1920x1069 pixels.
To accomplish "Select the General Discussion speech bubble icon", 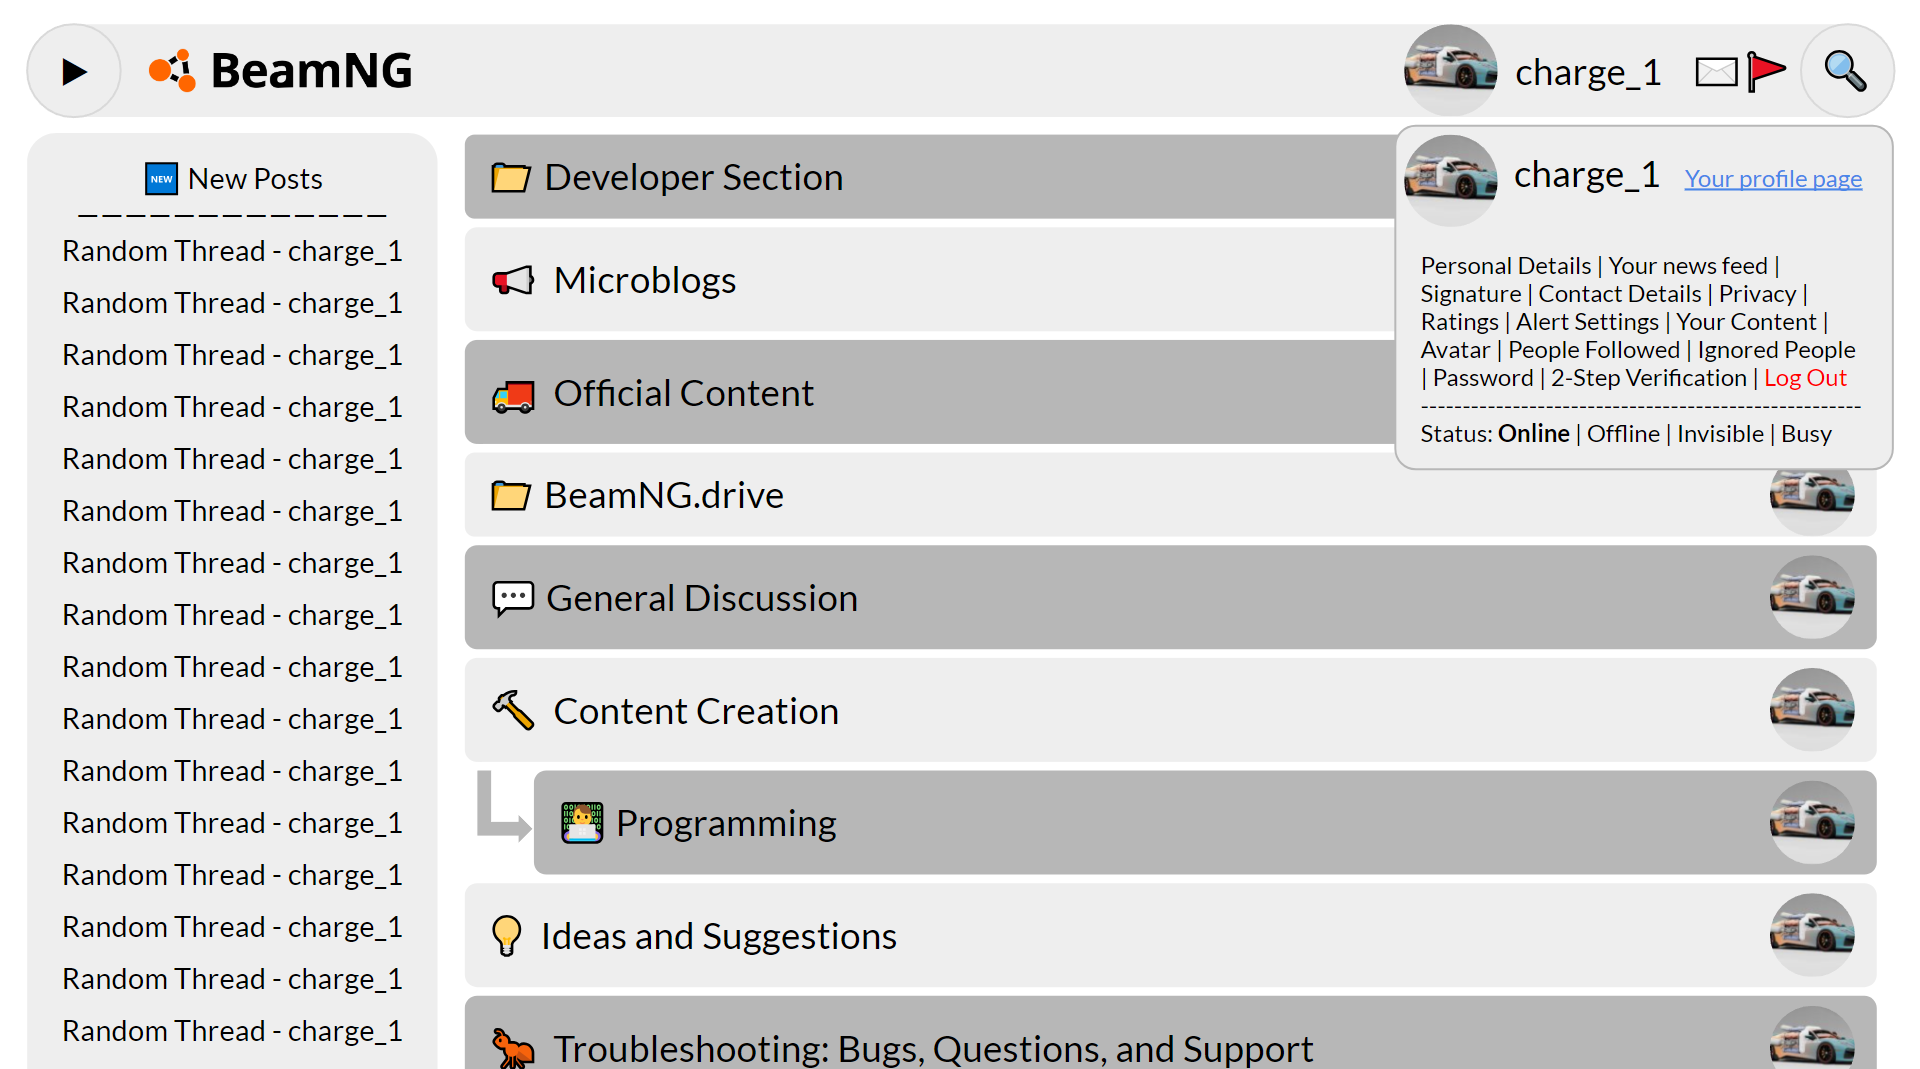I will coord(512,596).
